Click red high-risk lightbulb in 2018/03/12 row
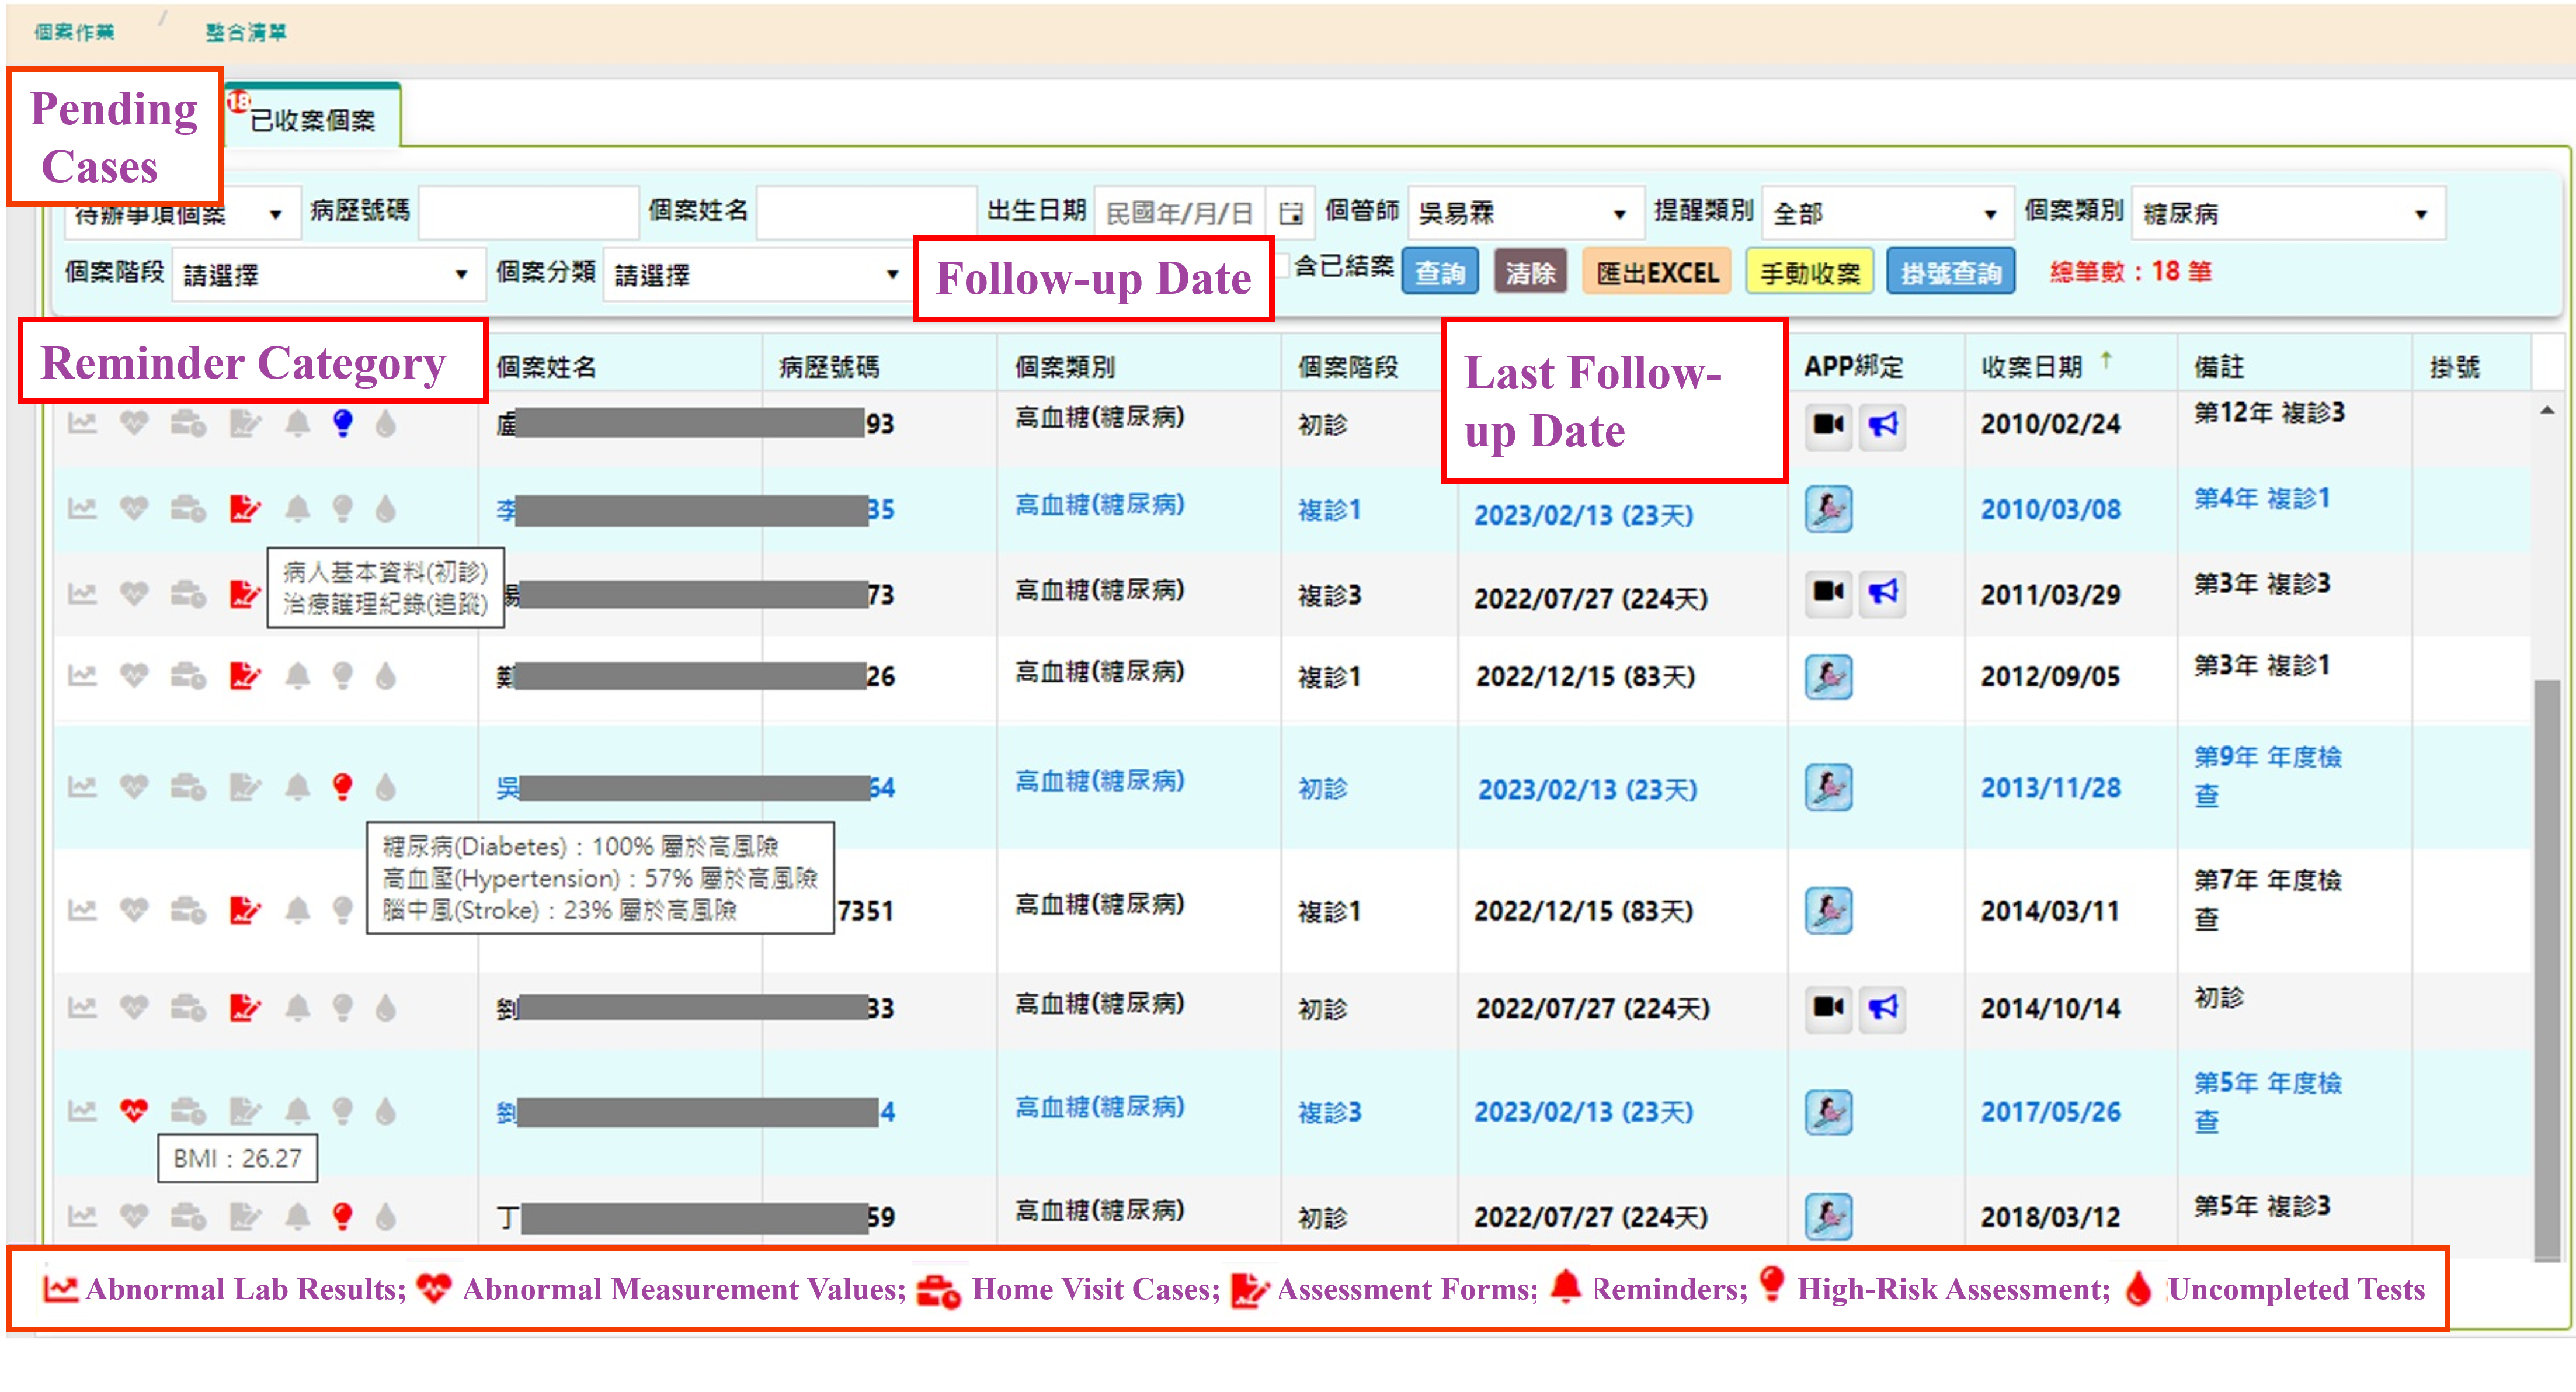 (343, 1216)
